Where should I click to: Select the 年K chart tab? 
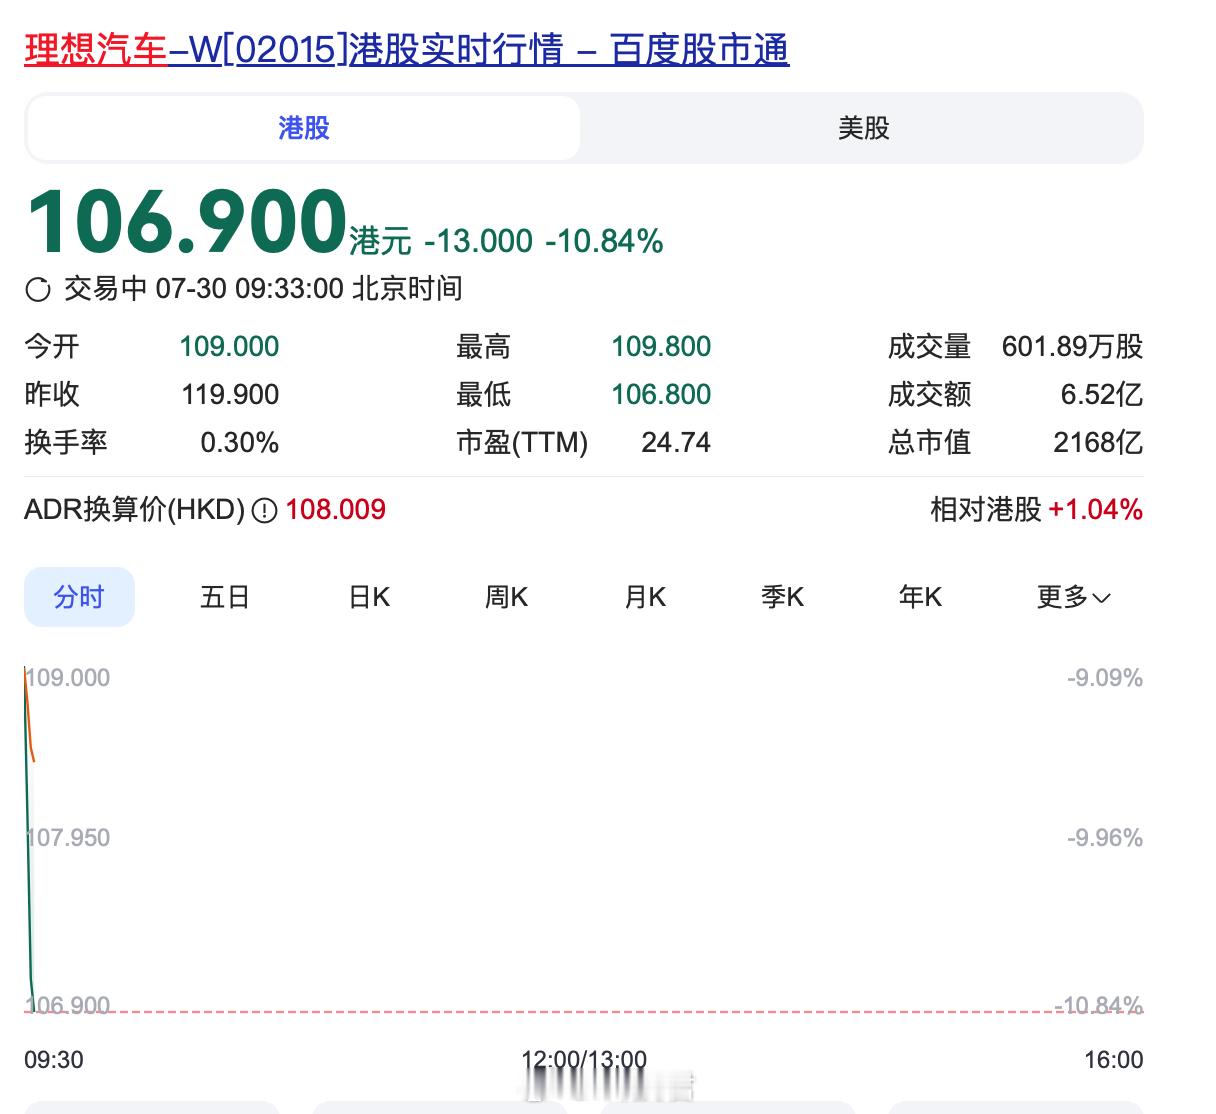(x=920, y=597)
